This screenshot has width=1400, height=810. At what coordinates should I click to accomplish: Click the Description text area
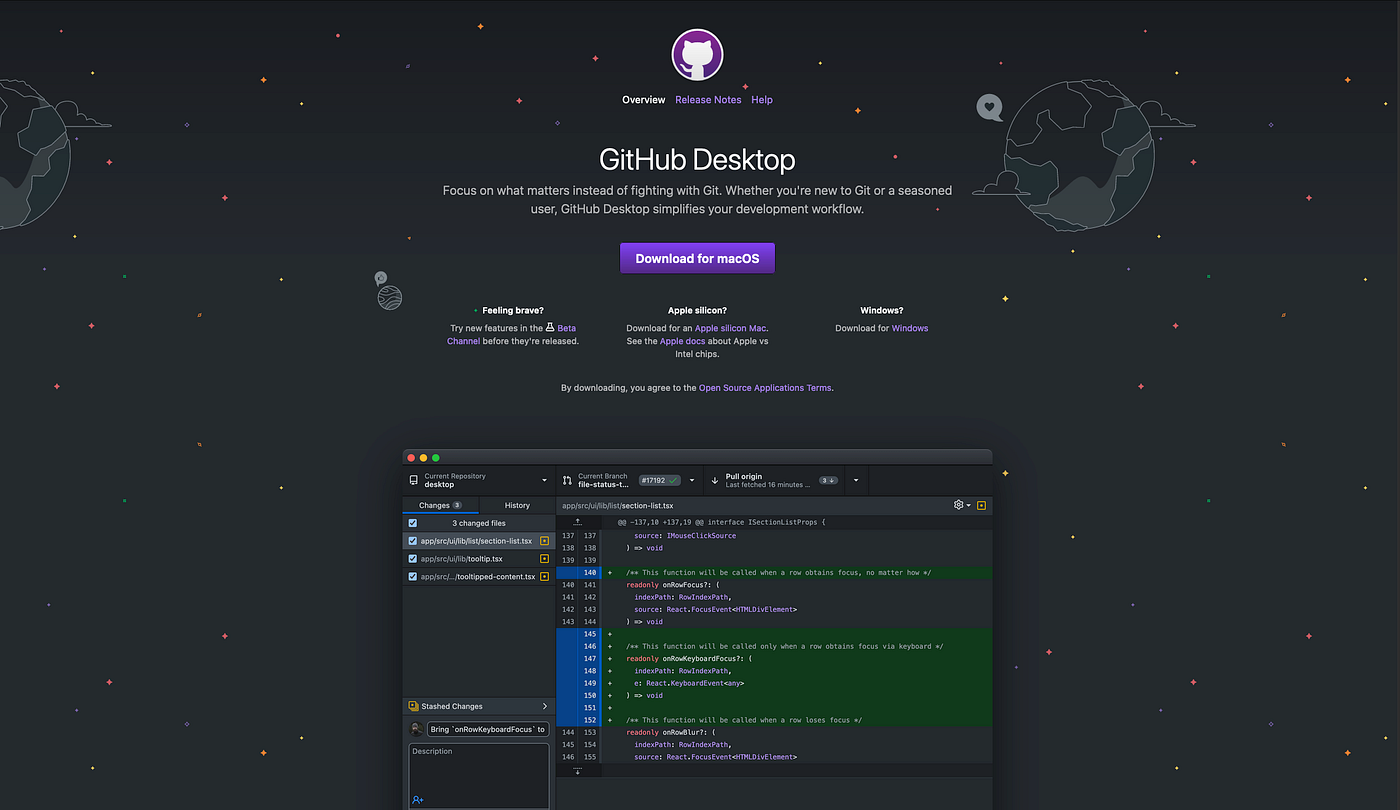pyautogui.click(x=479, y=775)
